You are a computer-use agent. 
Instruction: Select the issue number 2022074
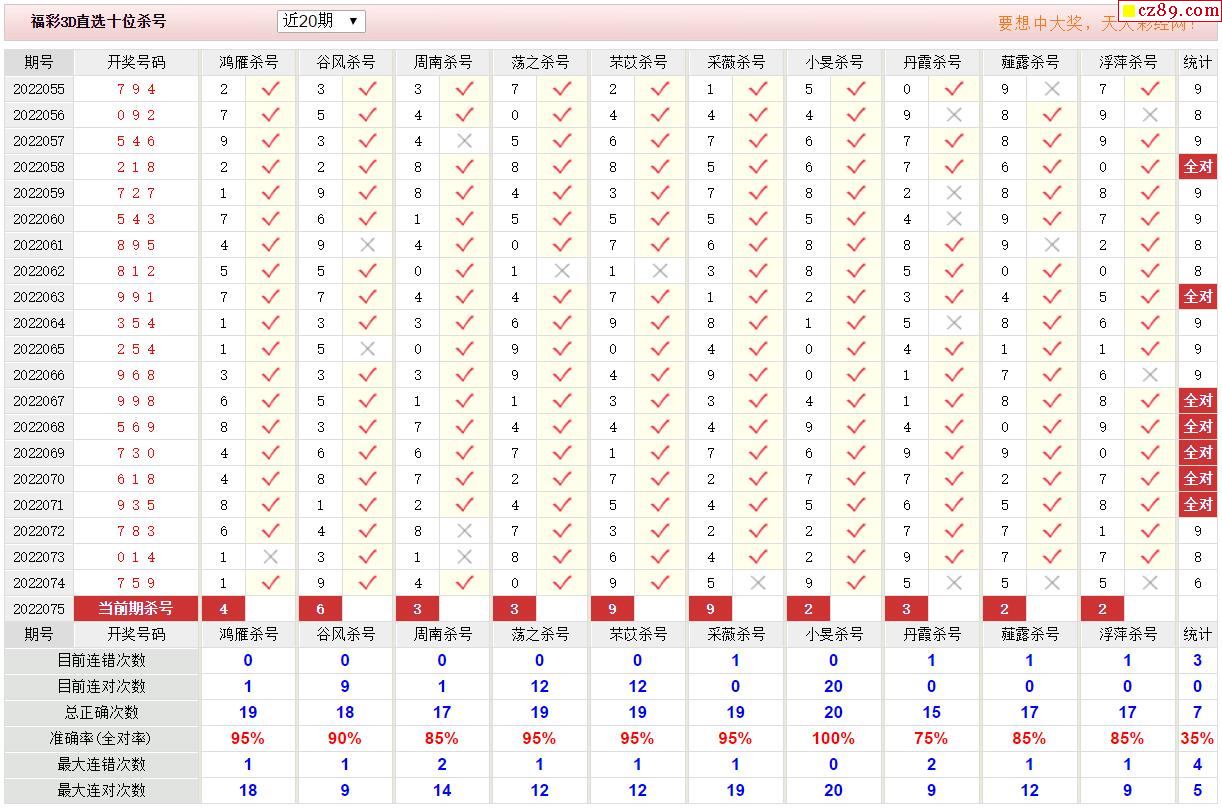pos(39,583)
